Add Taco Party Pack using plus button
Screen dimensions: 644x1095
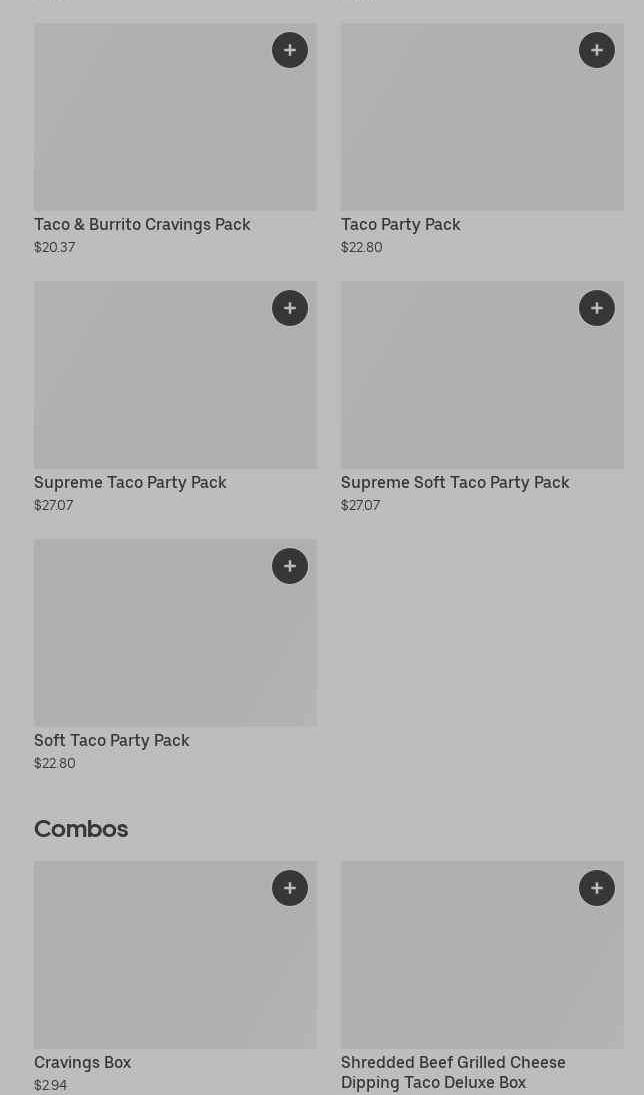click(597, 50)
